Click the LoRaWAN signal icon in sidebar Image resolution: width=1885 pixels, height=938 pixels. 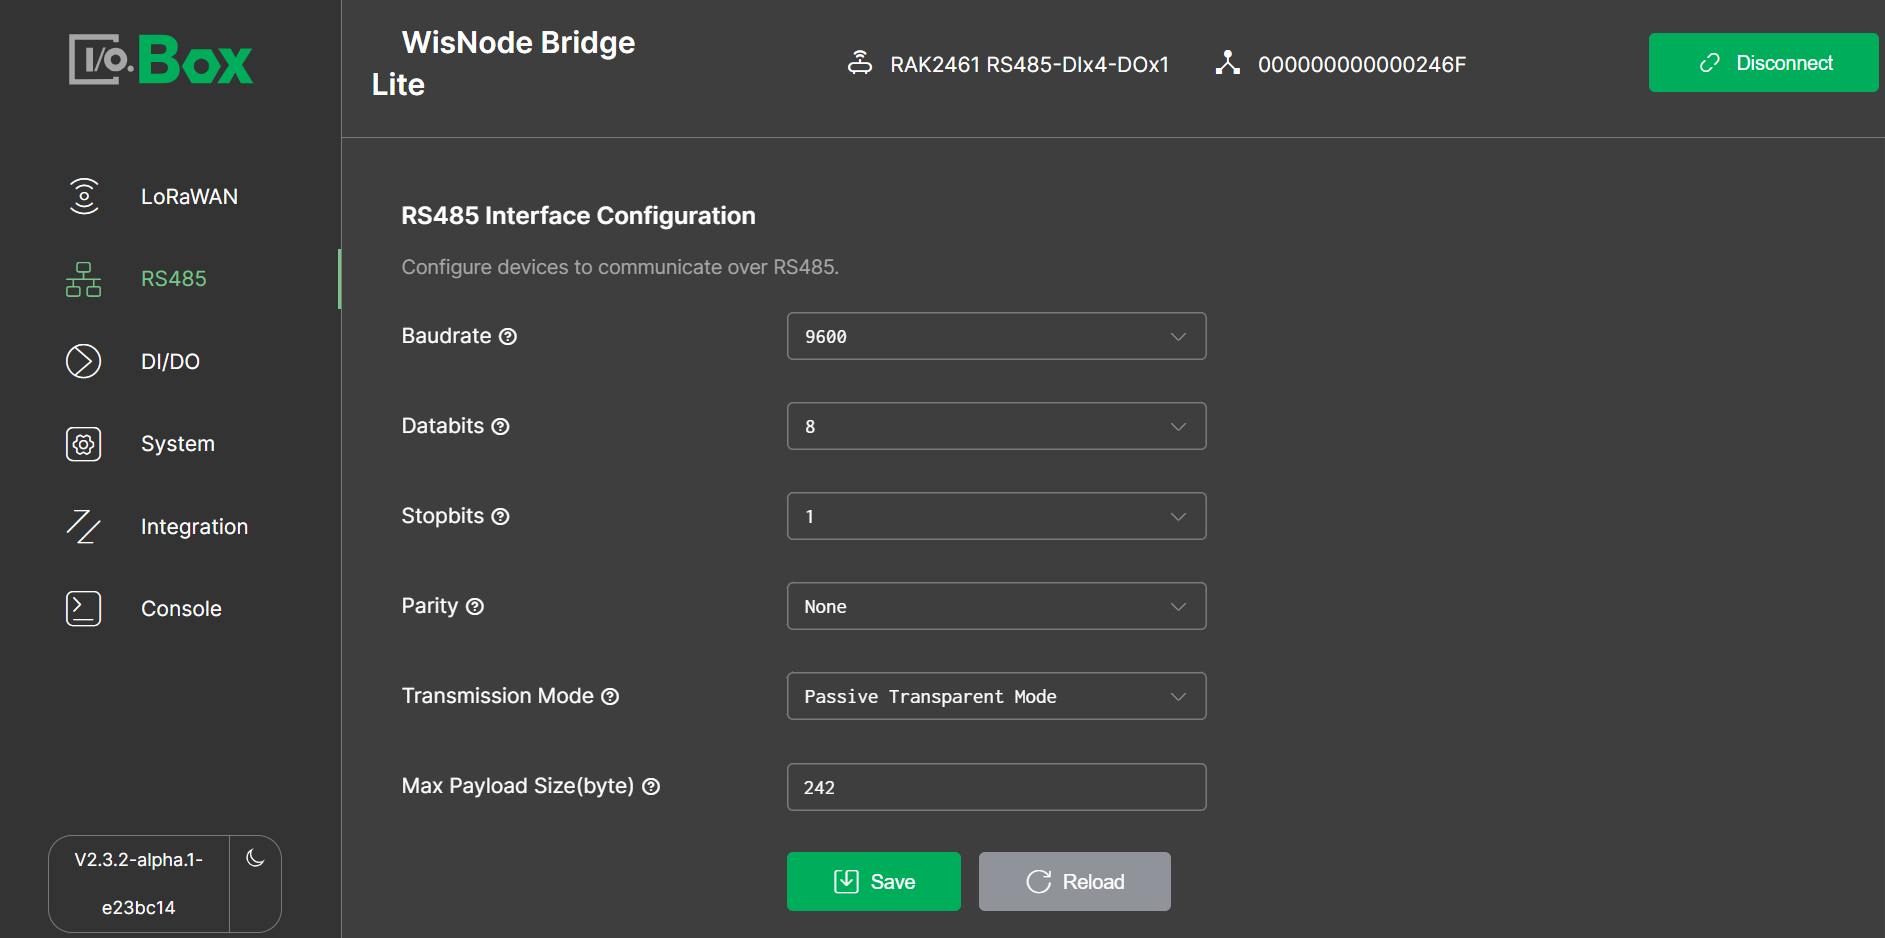click(84, 196)
